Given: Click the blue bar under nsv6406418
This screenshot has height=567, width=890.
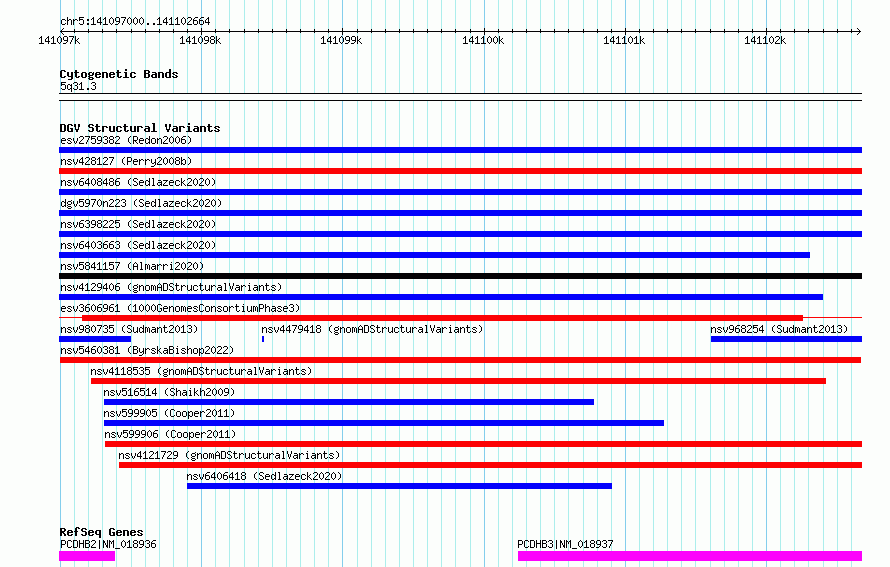Looking at the screenshot, I should pyautogui.click(x=399, y=486).
